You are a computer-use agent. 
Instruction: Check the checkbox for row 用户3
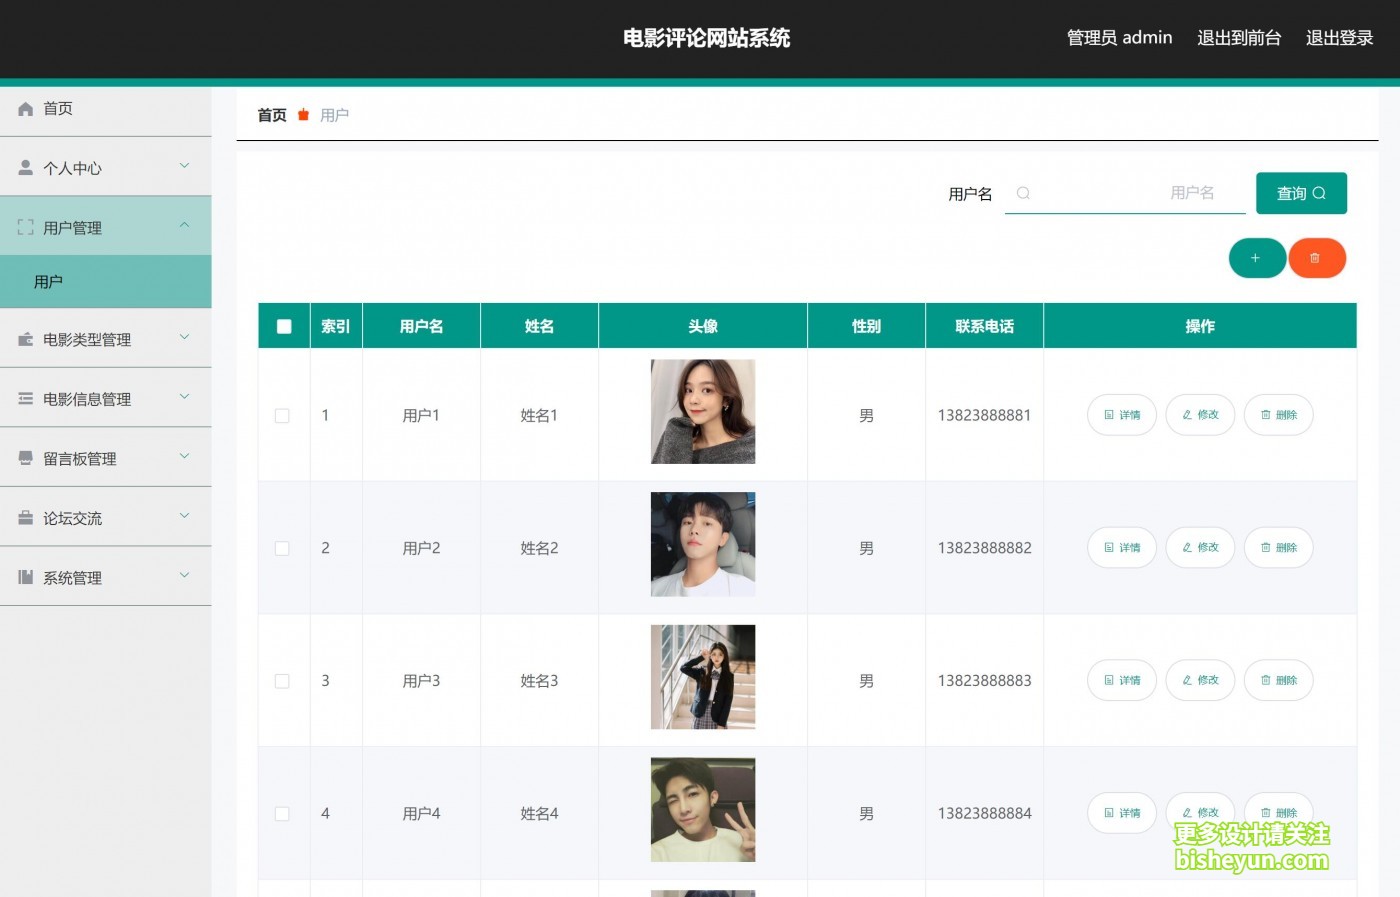[282, 681]
